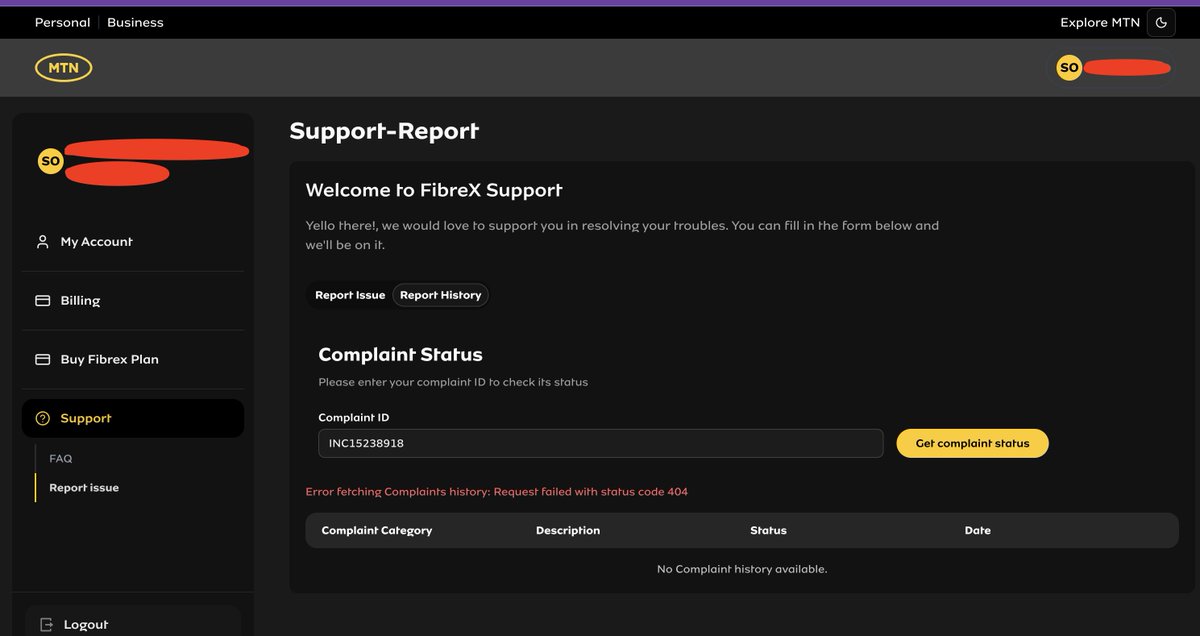Go to the Billing section
The height and width of the screenshot is (636, 1200).
(x=133, y=300)
